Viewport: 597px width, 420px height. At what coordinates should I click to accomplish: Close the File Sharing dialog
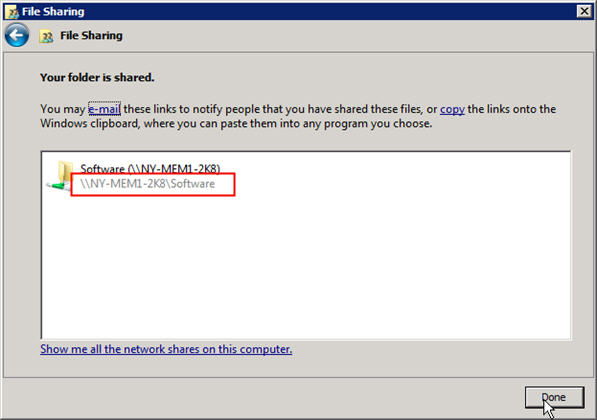tap(584, 11)
